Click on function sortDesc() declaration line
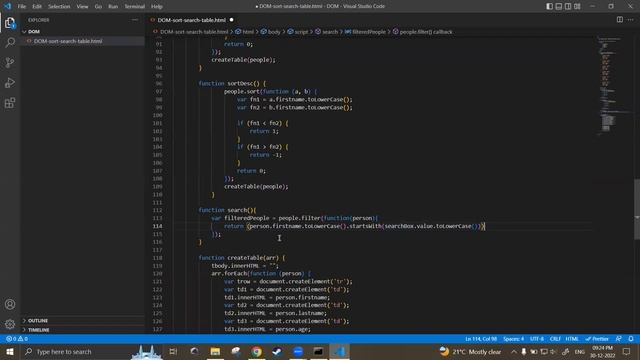640x360 pixels. coord(232,83)
